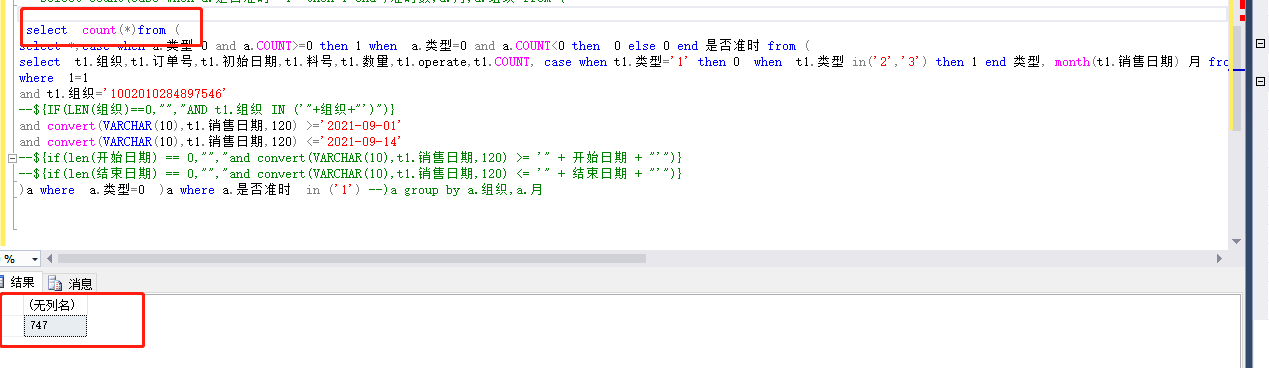Switch to the 消息 messages tab
The height and width of the screenshot is (368, 1269).
click(x=71, y=284)
